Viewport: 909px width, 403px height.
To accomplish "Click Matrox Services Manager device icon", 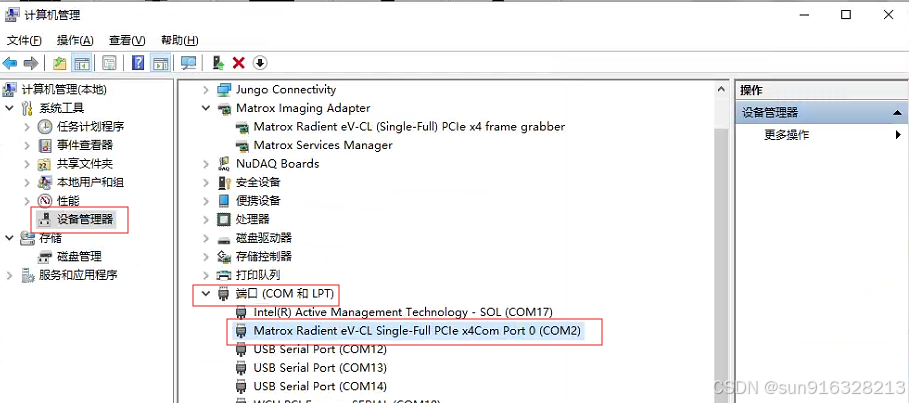I will [242, 146].
